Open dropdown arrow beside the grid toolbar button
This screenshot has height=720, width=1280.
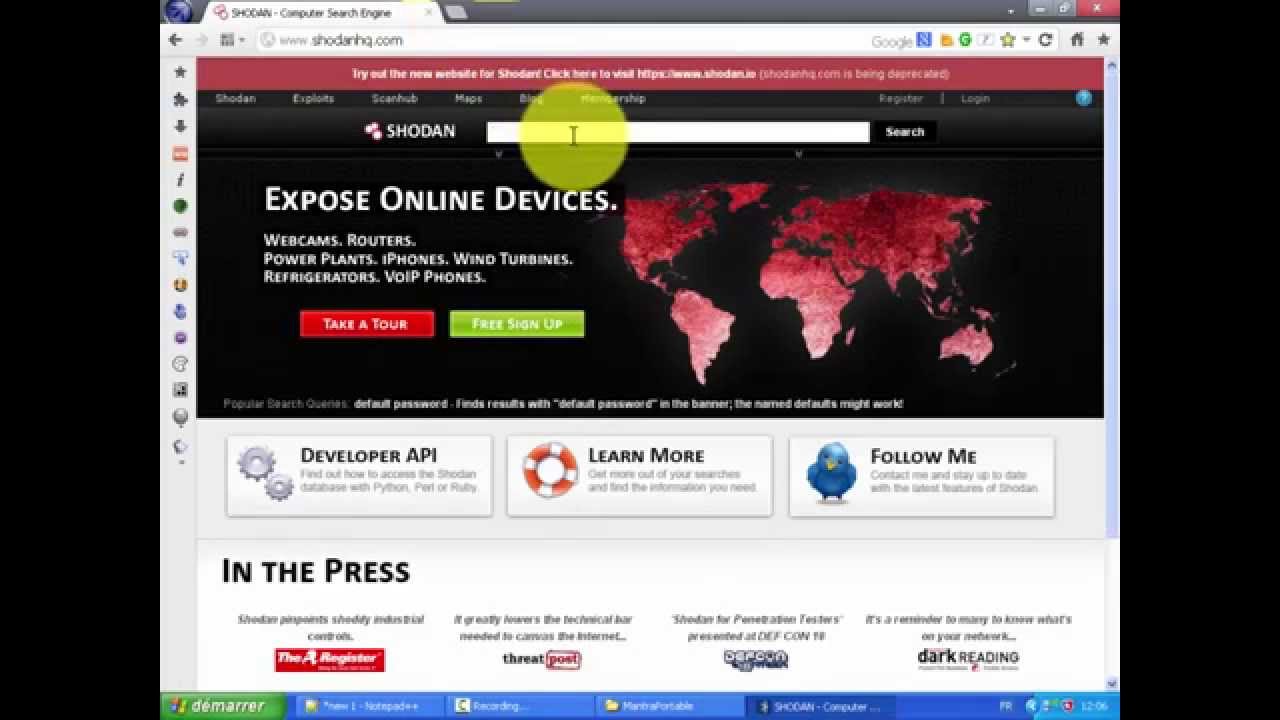(x=242, y=40)
